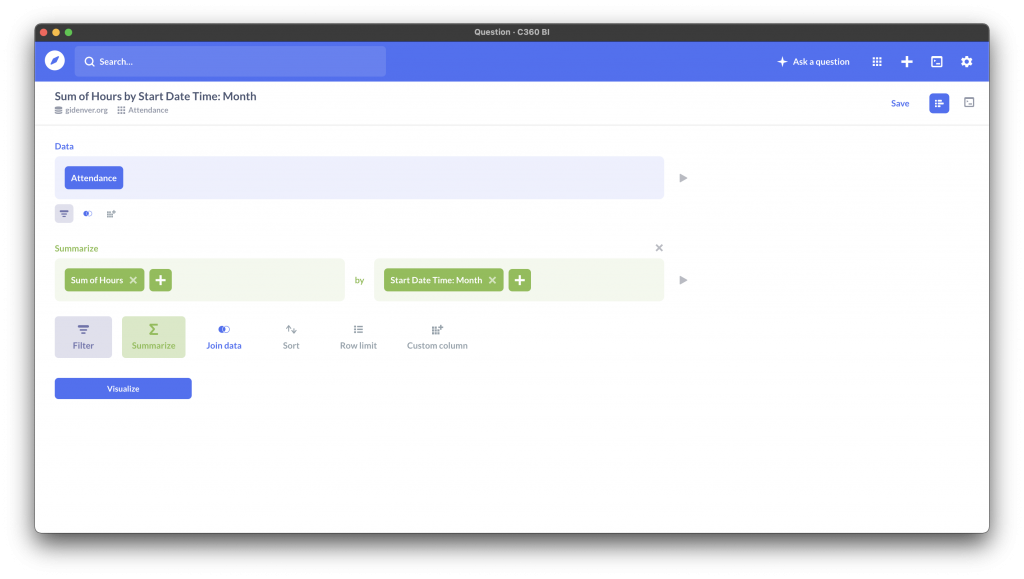Add another grouping with plus after Start Date Time
Image resolution: width=1024 pixels, height=579 pixels.
click(x=520, y=280)
